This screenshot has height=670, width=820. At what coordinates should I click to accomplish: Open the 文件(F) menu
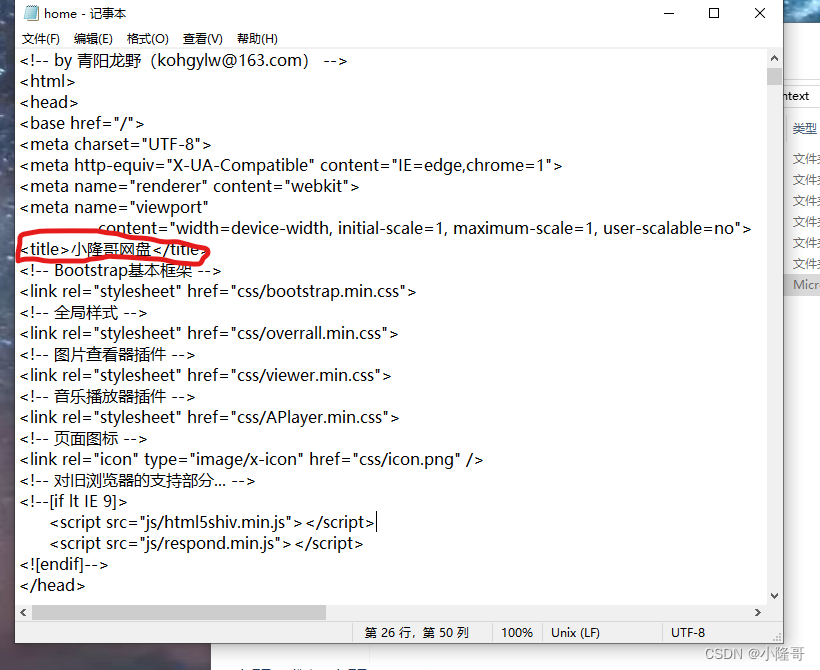41,39
